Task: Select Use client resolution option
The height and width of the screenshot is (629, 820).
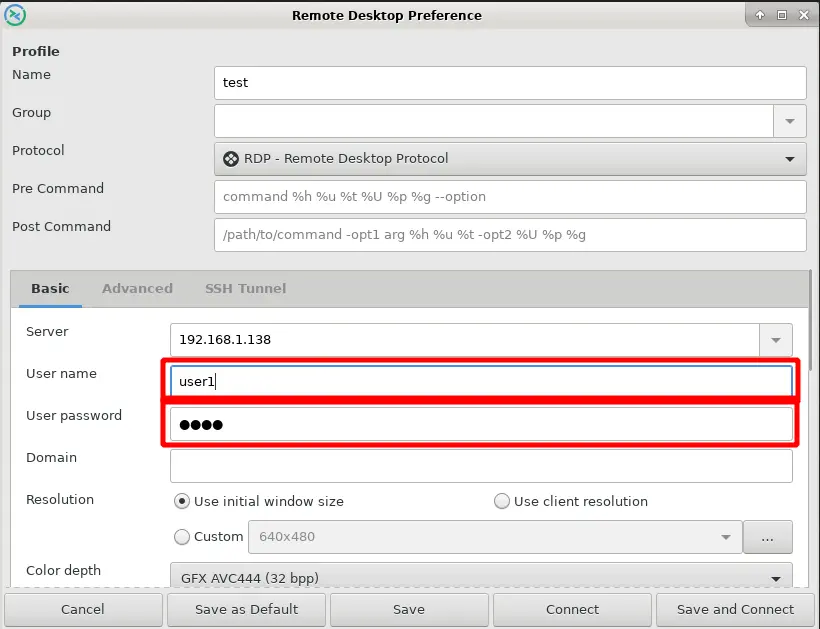Action: pyautogui.click(x=502, y=501)
